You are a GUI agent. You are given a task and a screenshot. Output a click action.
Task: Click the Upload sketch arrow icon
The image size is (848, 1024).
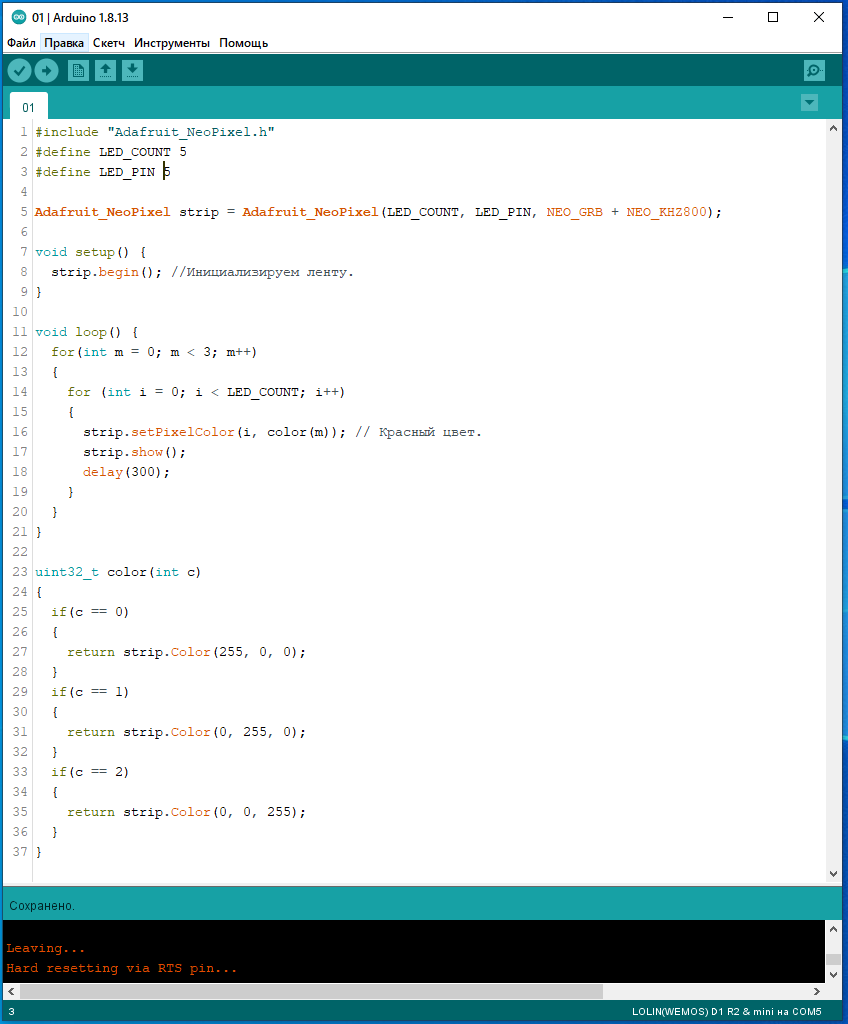(x=46, y=70)
